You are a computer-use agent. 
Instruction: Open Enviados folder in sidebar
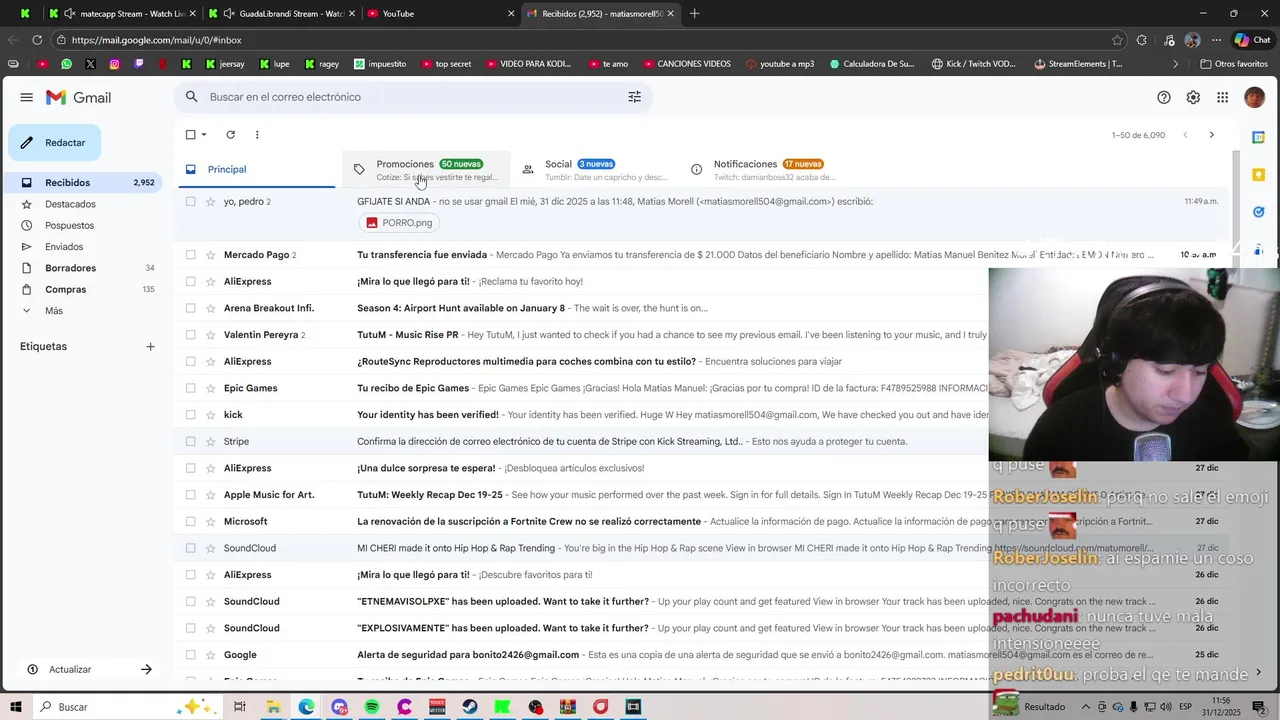coord(86,247)
